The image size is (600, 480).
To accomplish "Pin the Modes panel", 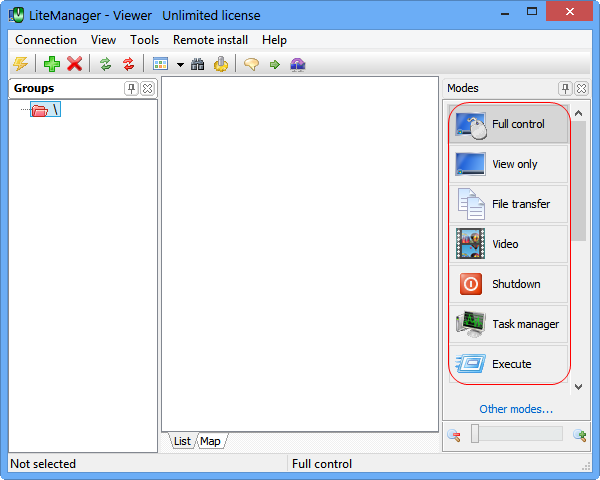I will pyautogui.click(x=565, y=88).
